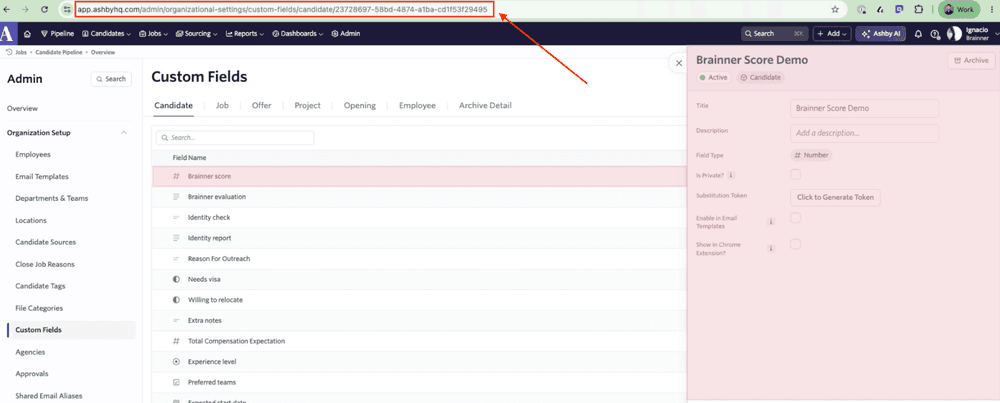Select the Needs visa field row
The image size is (1000, 403).
coord(420,279)
